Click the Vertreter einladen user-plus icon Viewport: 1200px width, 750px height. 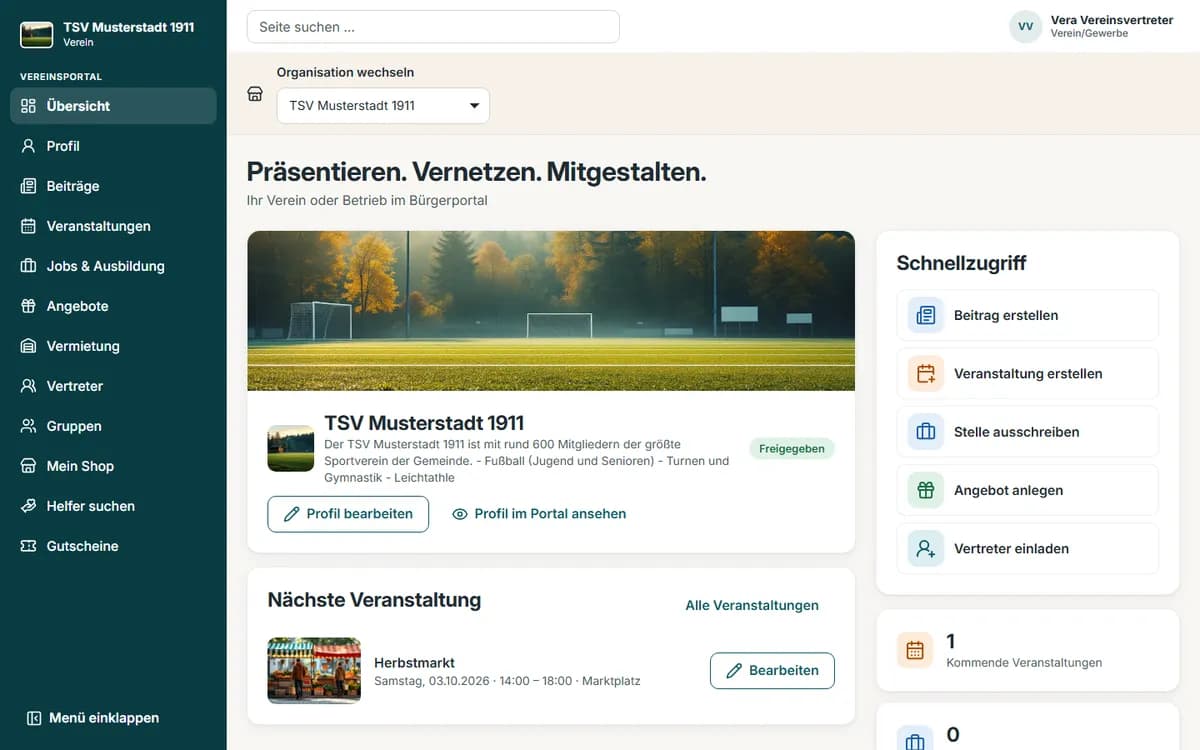(926, 549)
